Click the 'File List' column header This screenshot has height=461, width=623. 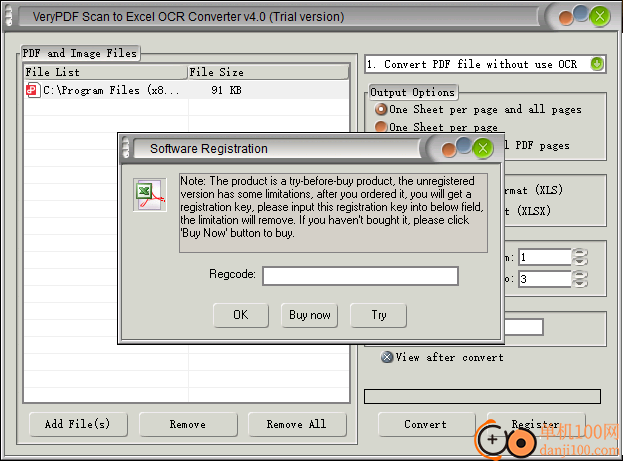[105, 72]
